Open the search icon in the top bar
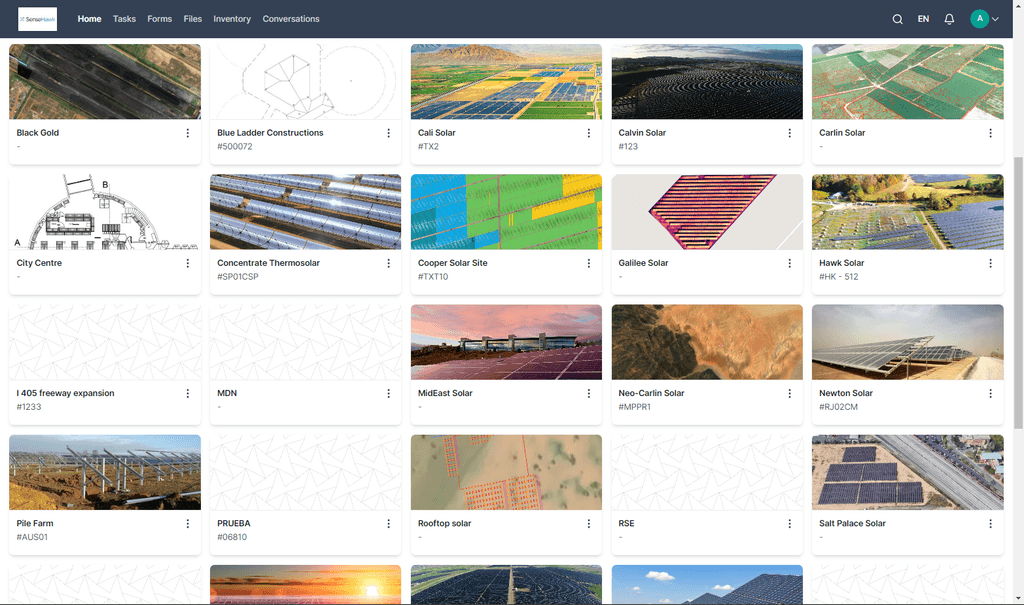1024x605 pixels. (897, 19)
